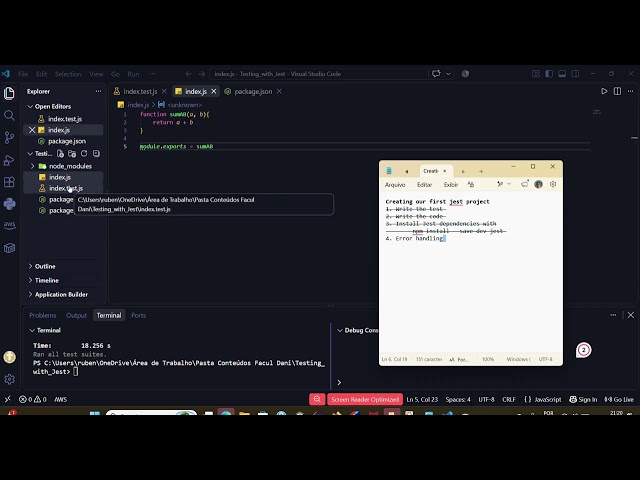640x480 pixels.
Task: Expand the Timeline section
Action: 47,280
